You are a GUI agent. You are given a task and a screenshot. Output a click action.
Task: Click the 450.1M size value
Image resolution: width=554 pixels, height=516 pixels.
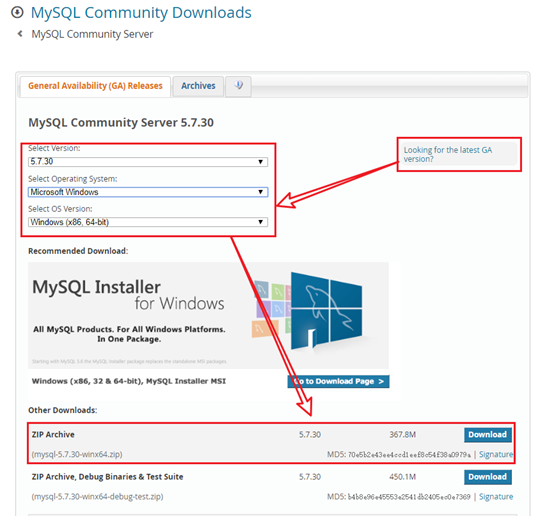pos(402,477)
